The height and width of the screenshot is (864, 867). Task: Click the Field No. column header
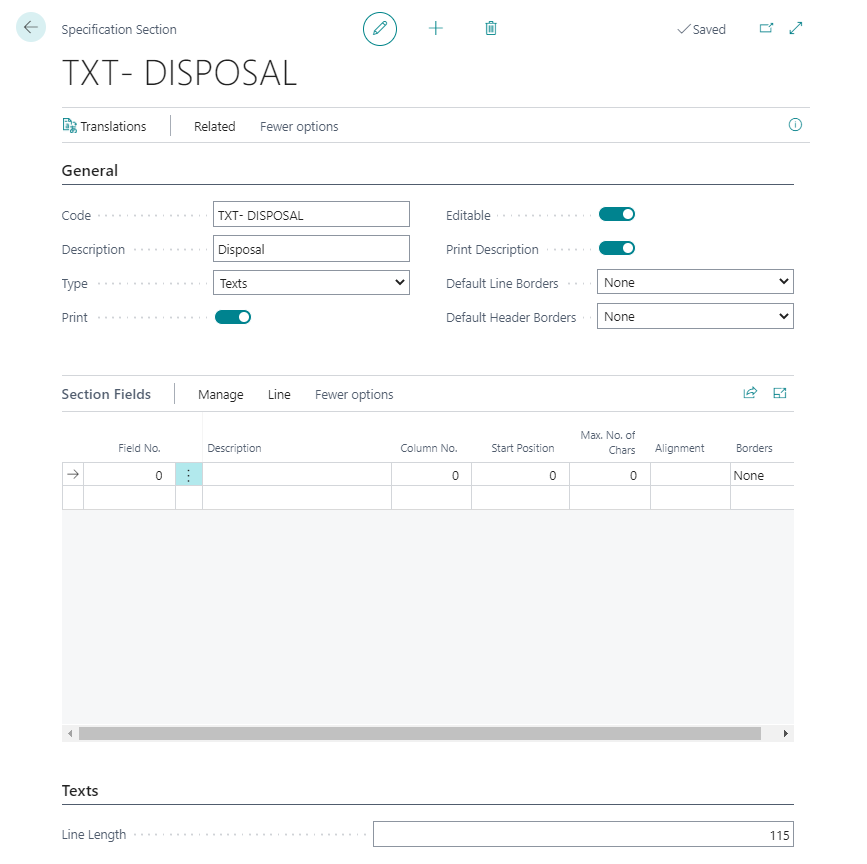(x=139, y=448)
